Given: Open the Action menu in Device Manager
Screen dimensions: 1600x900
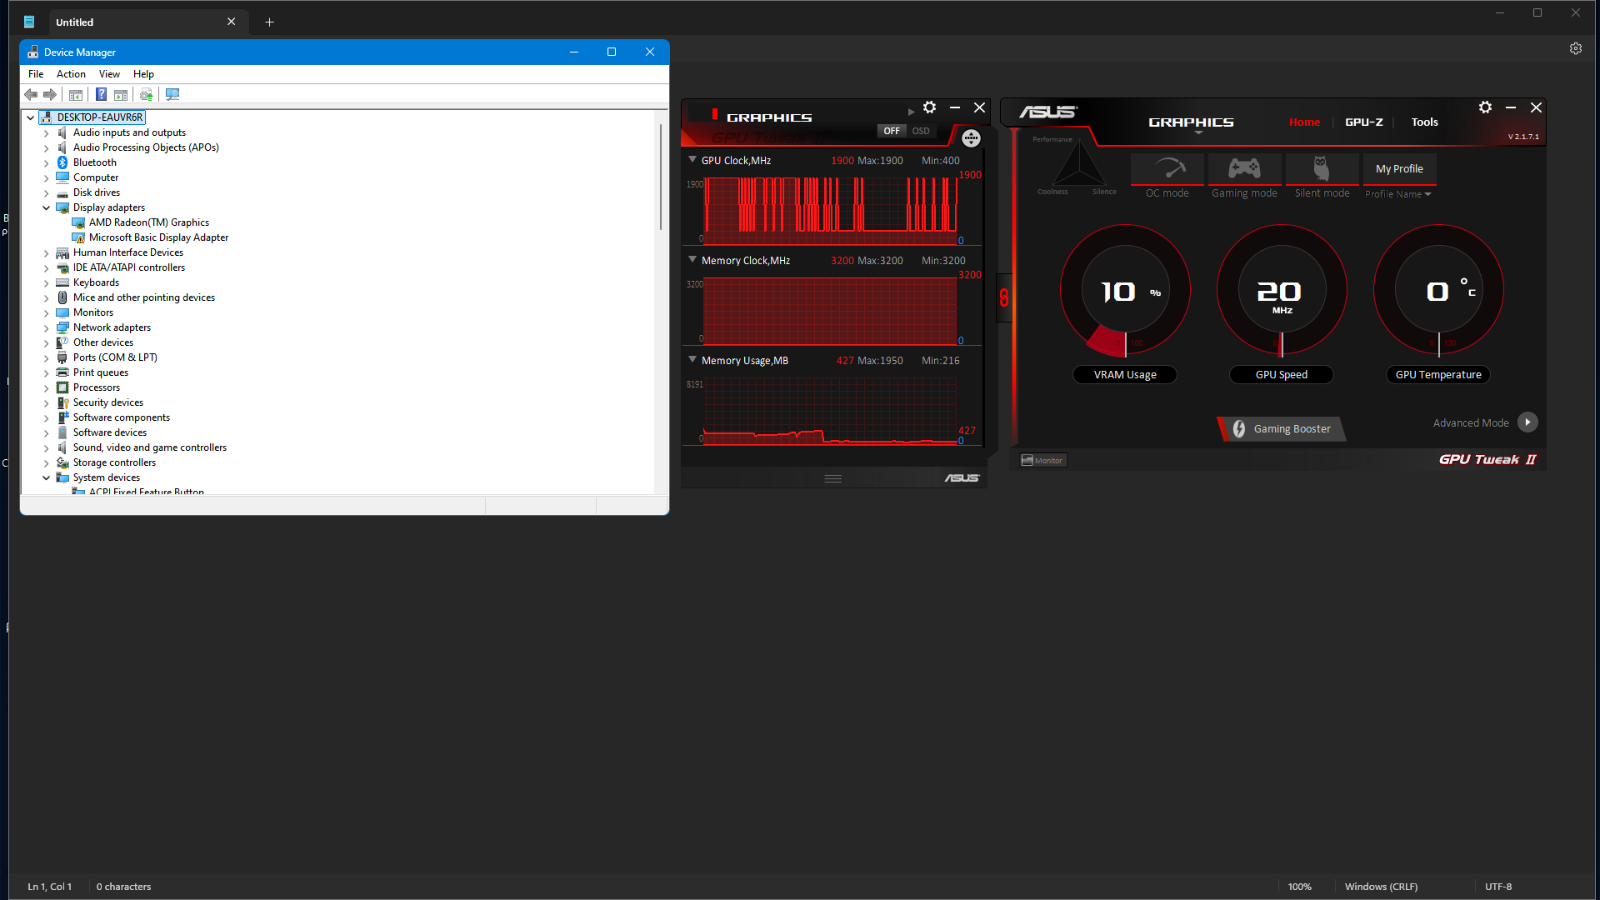Looking at the screenshot, I should [x=71, y=74].
